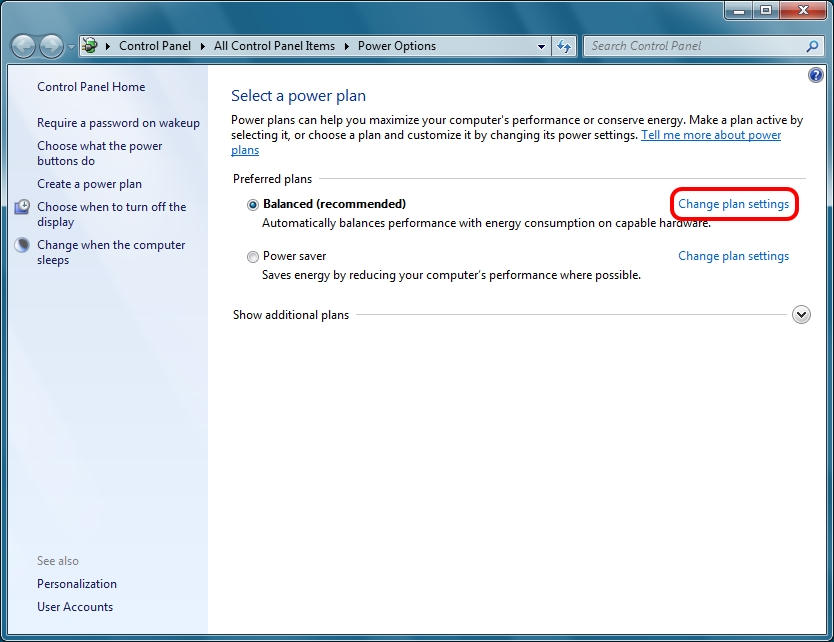This screenshot has width=834, height=642.
Task: Open All Control Panel Items breadcrumb
Action: [274, 46]
